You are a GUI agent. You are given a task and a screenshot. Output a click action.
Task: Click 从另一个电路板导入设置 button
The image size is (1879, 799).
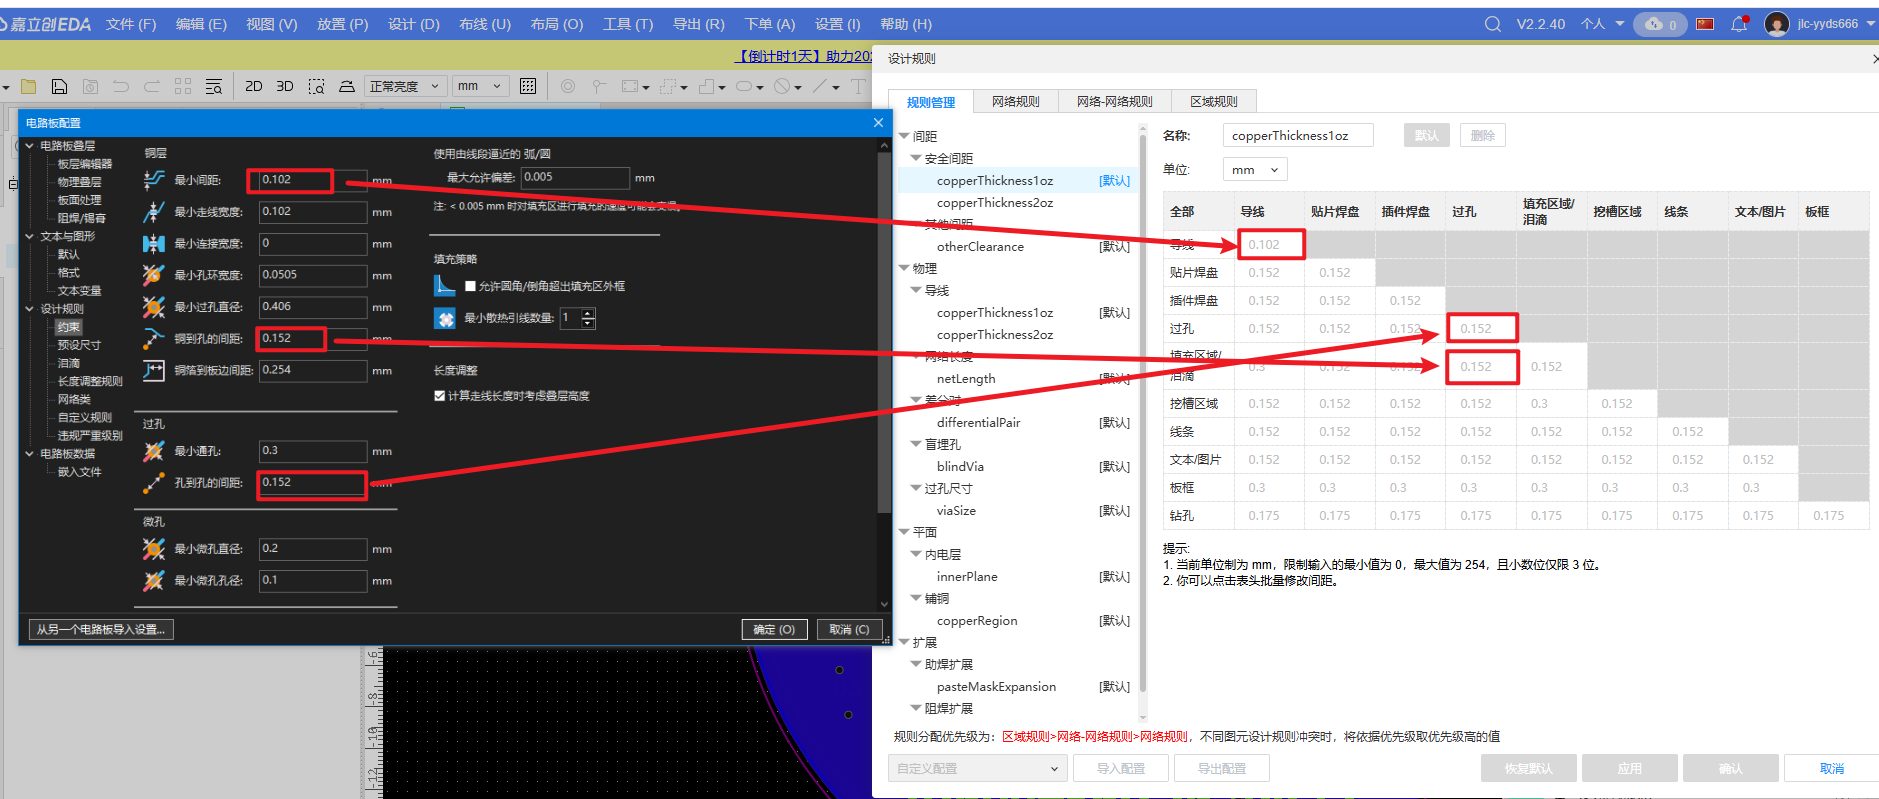point(101,630)
